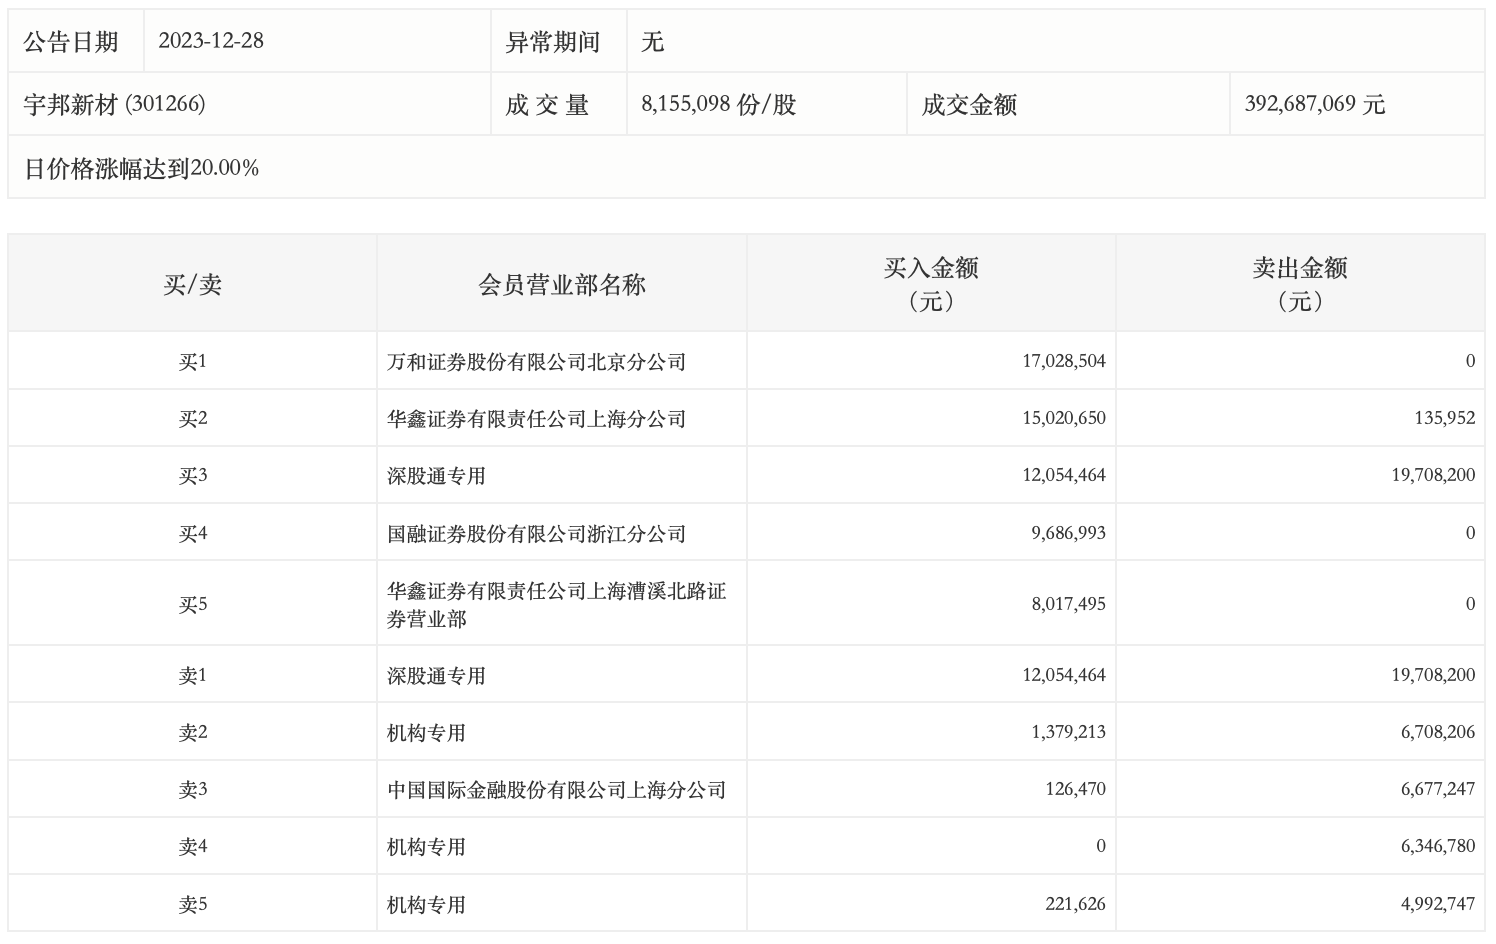1496x944 pixels.
Task: Select the sell amount 135,952
Action: pos(1444,418)
